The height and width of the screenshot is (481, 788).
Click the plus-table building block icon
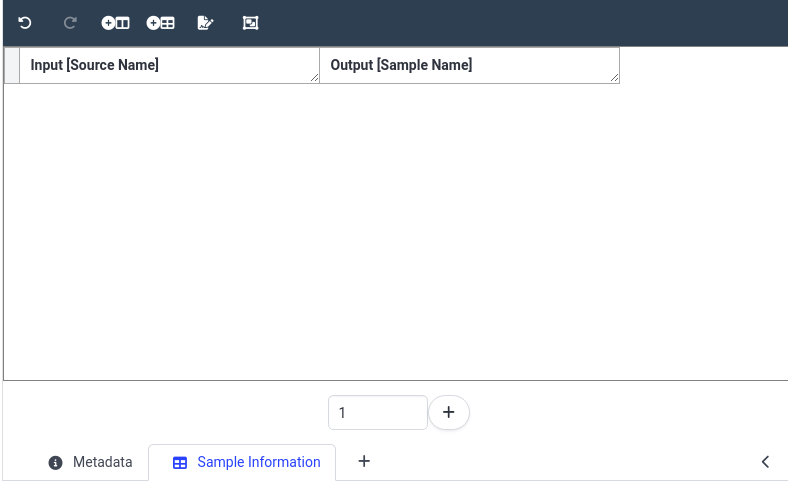[x=160, y=23]
